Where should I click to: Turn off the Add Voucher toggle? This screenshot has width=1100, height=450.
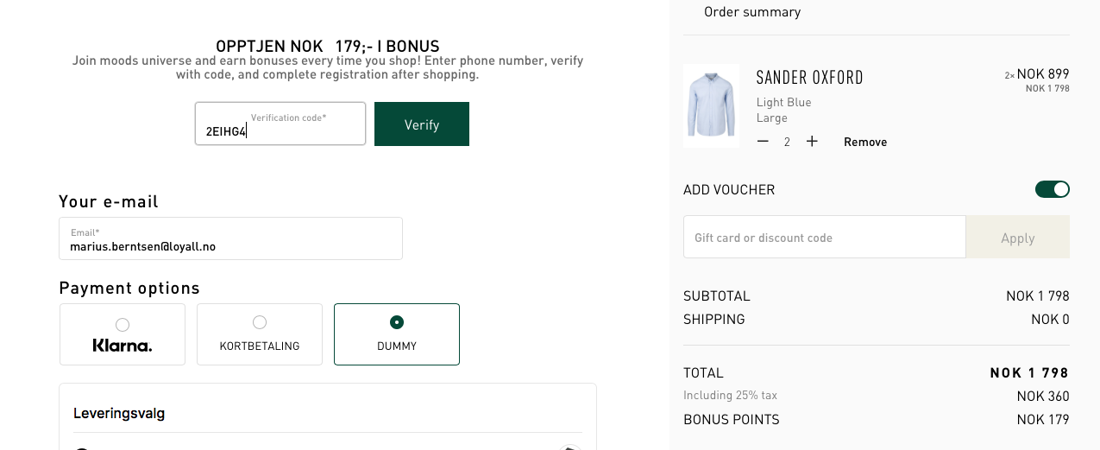coord(1052,189)
